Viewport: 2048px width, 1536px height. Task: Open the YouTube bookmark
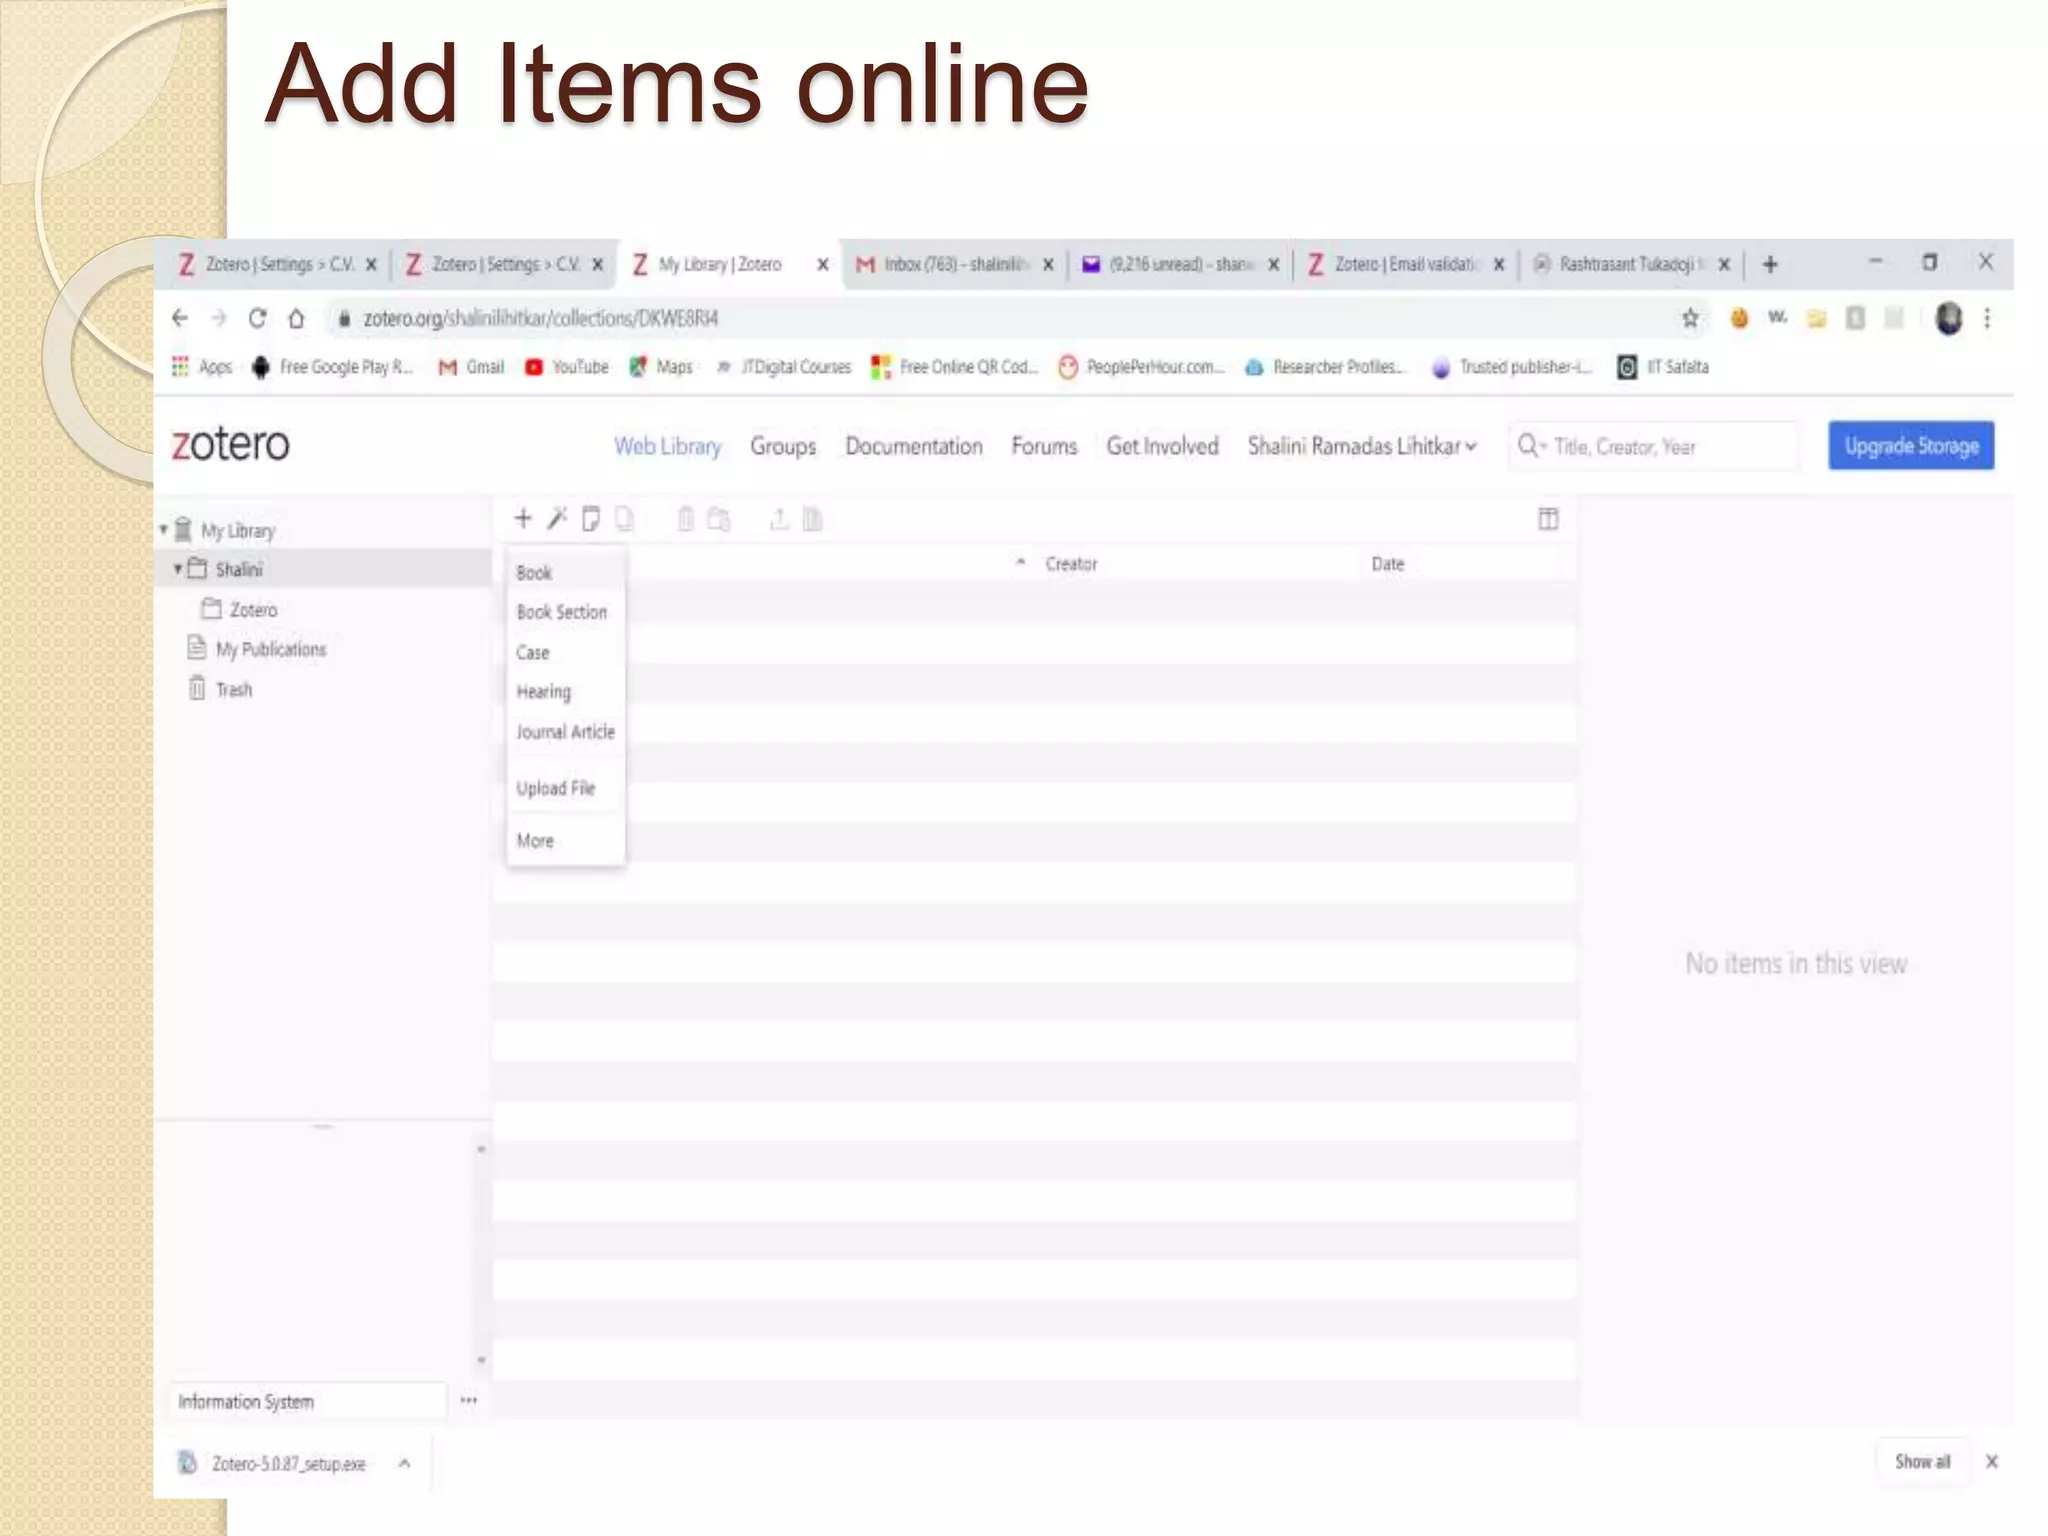coord(567,367)
